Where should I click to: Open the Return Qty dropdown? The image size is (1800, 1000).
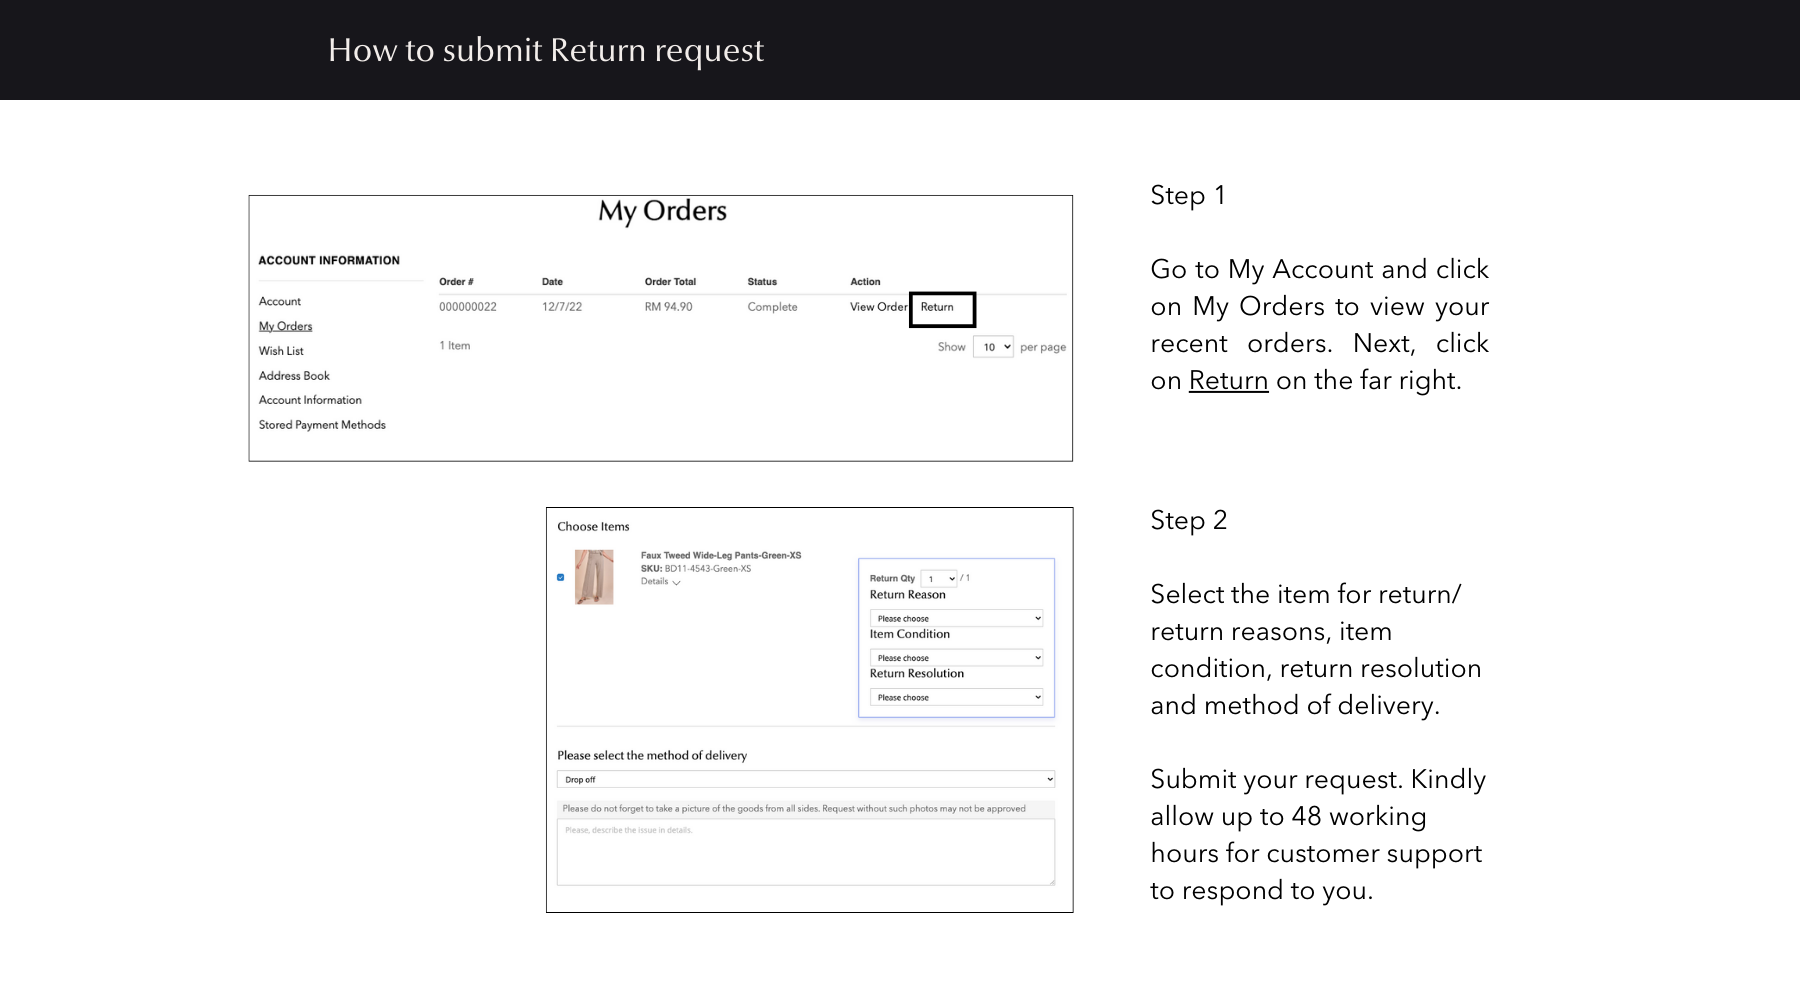click(x=938, y=578)
